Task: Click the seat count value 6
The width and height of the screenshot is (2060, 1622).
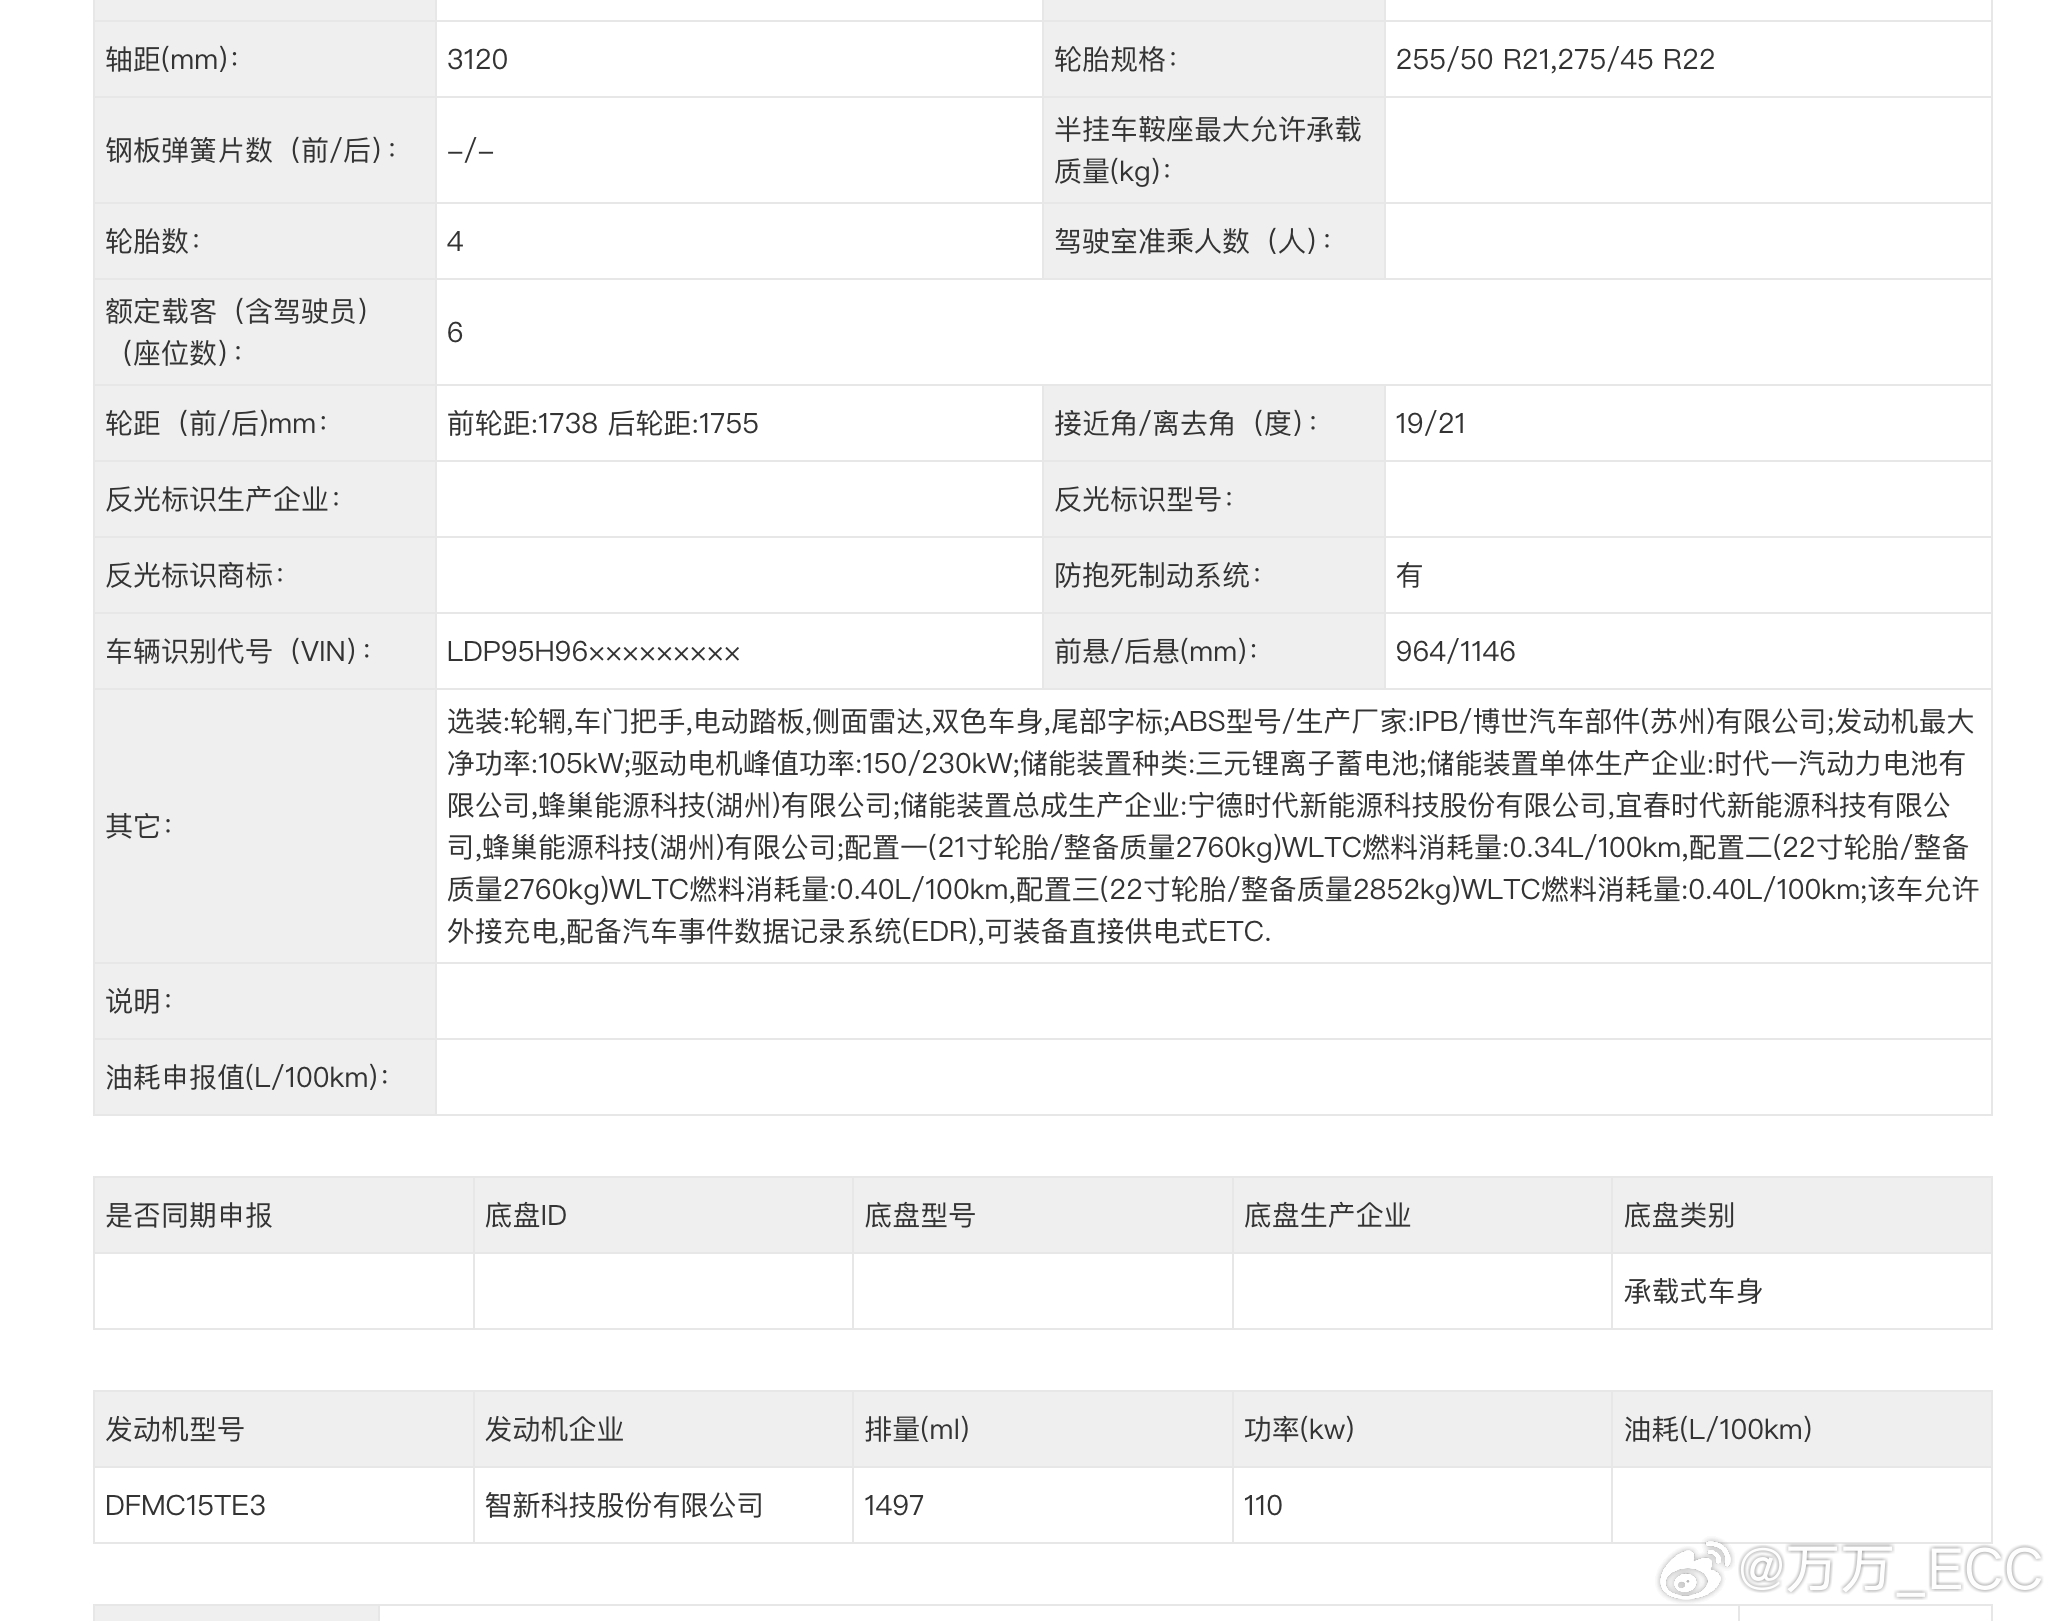Action: (x=455, y=333)
